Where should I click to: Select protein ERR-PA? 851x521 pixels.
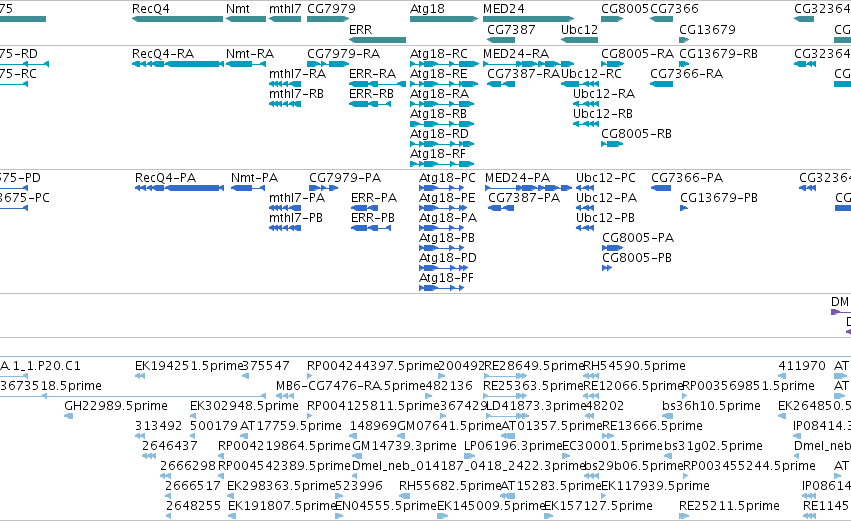[x=364, y=208]
